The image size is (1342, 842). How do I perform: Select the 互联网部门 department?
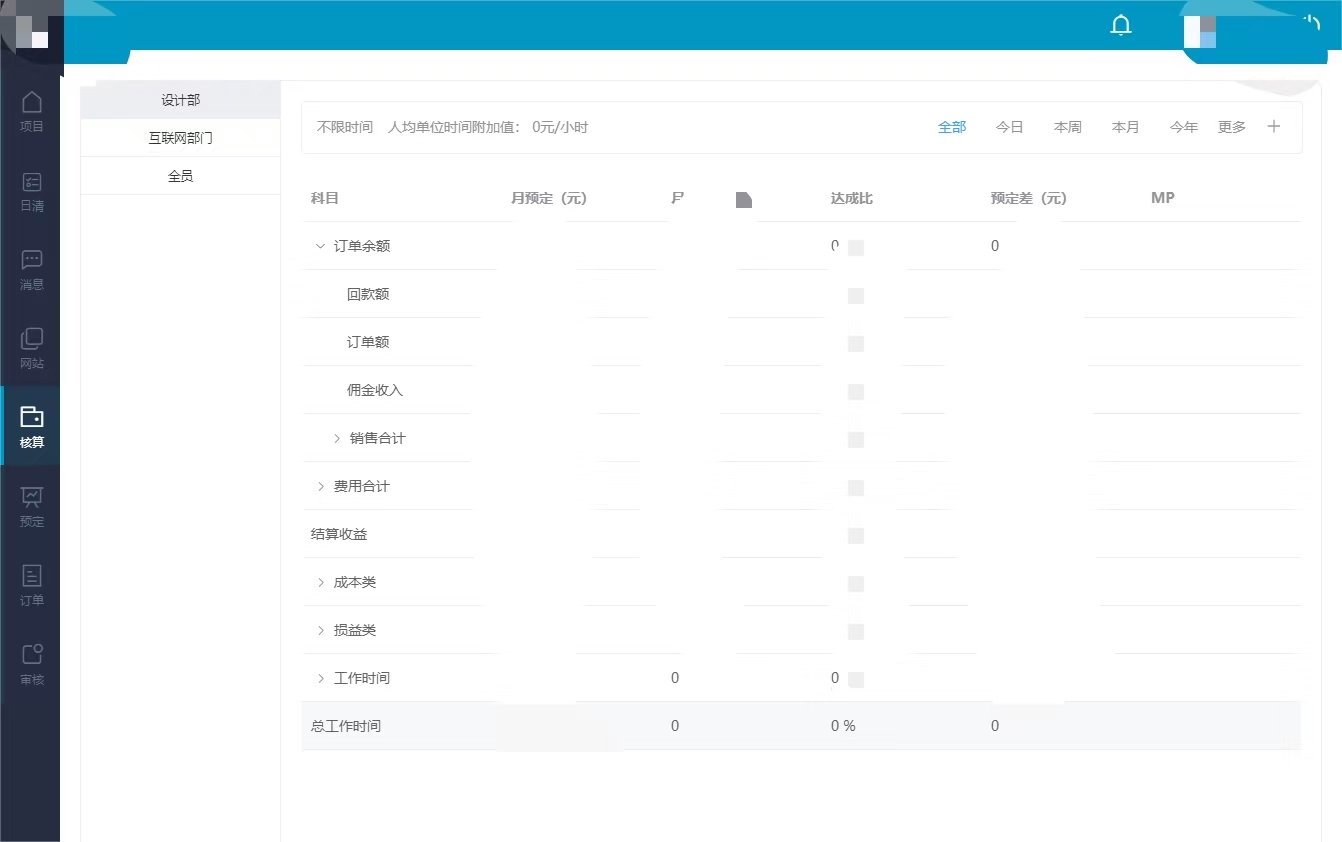click(181, 138)
